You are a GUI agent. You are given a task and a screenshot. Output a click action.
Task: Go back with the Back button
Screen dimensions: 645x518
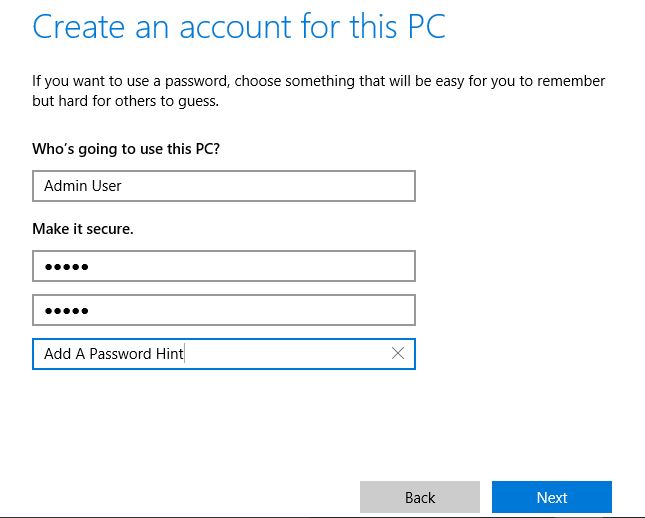pos(420,497)
